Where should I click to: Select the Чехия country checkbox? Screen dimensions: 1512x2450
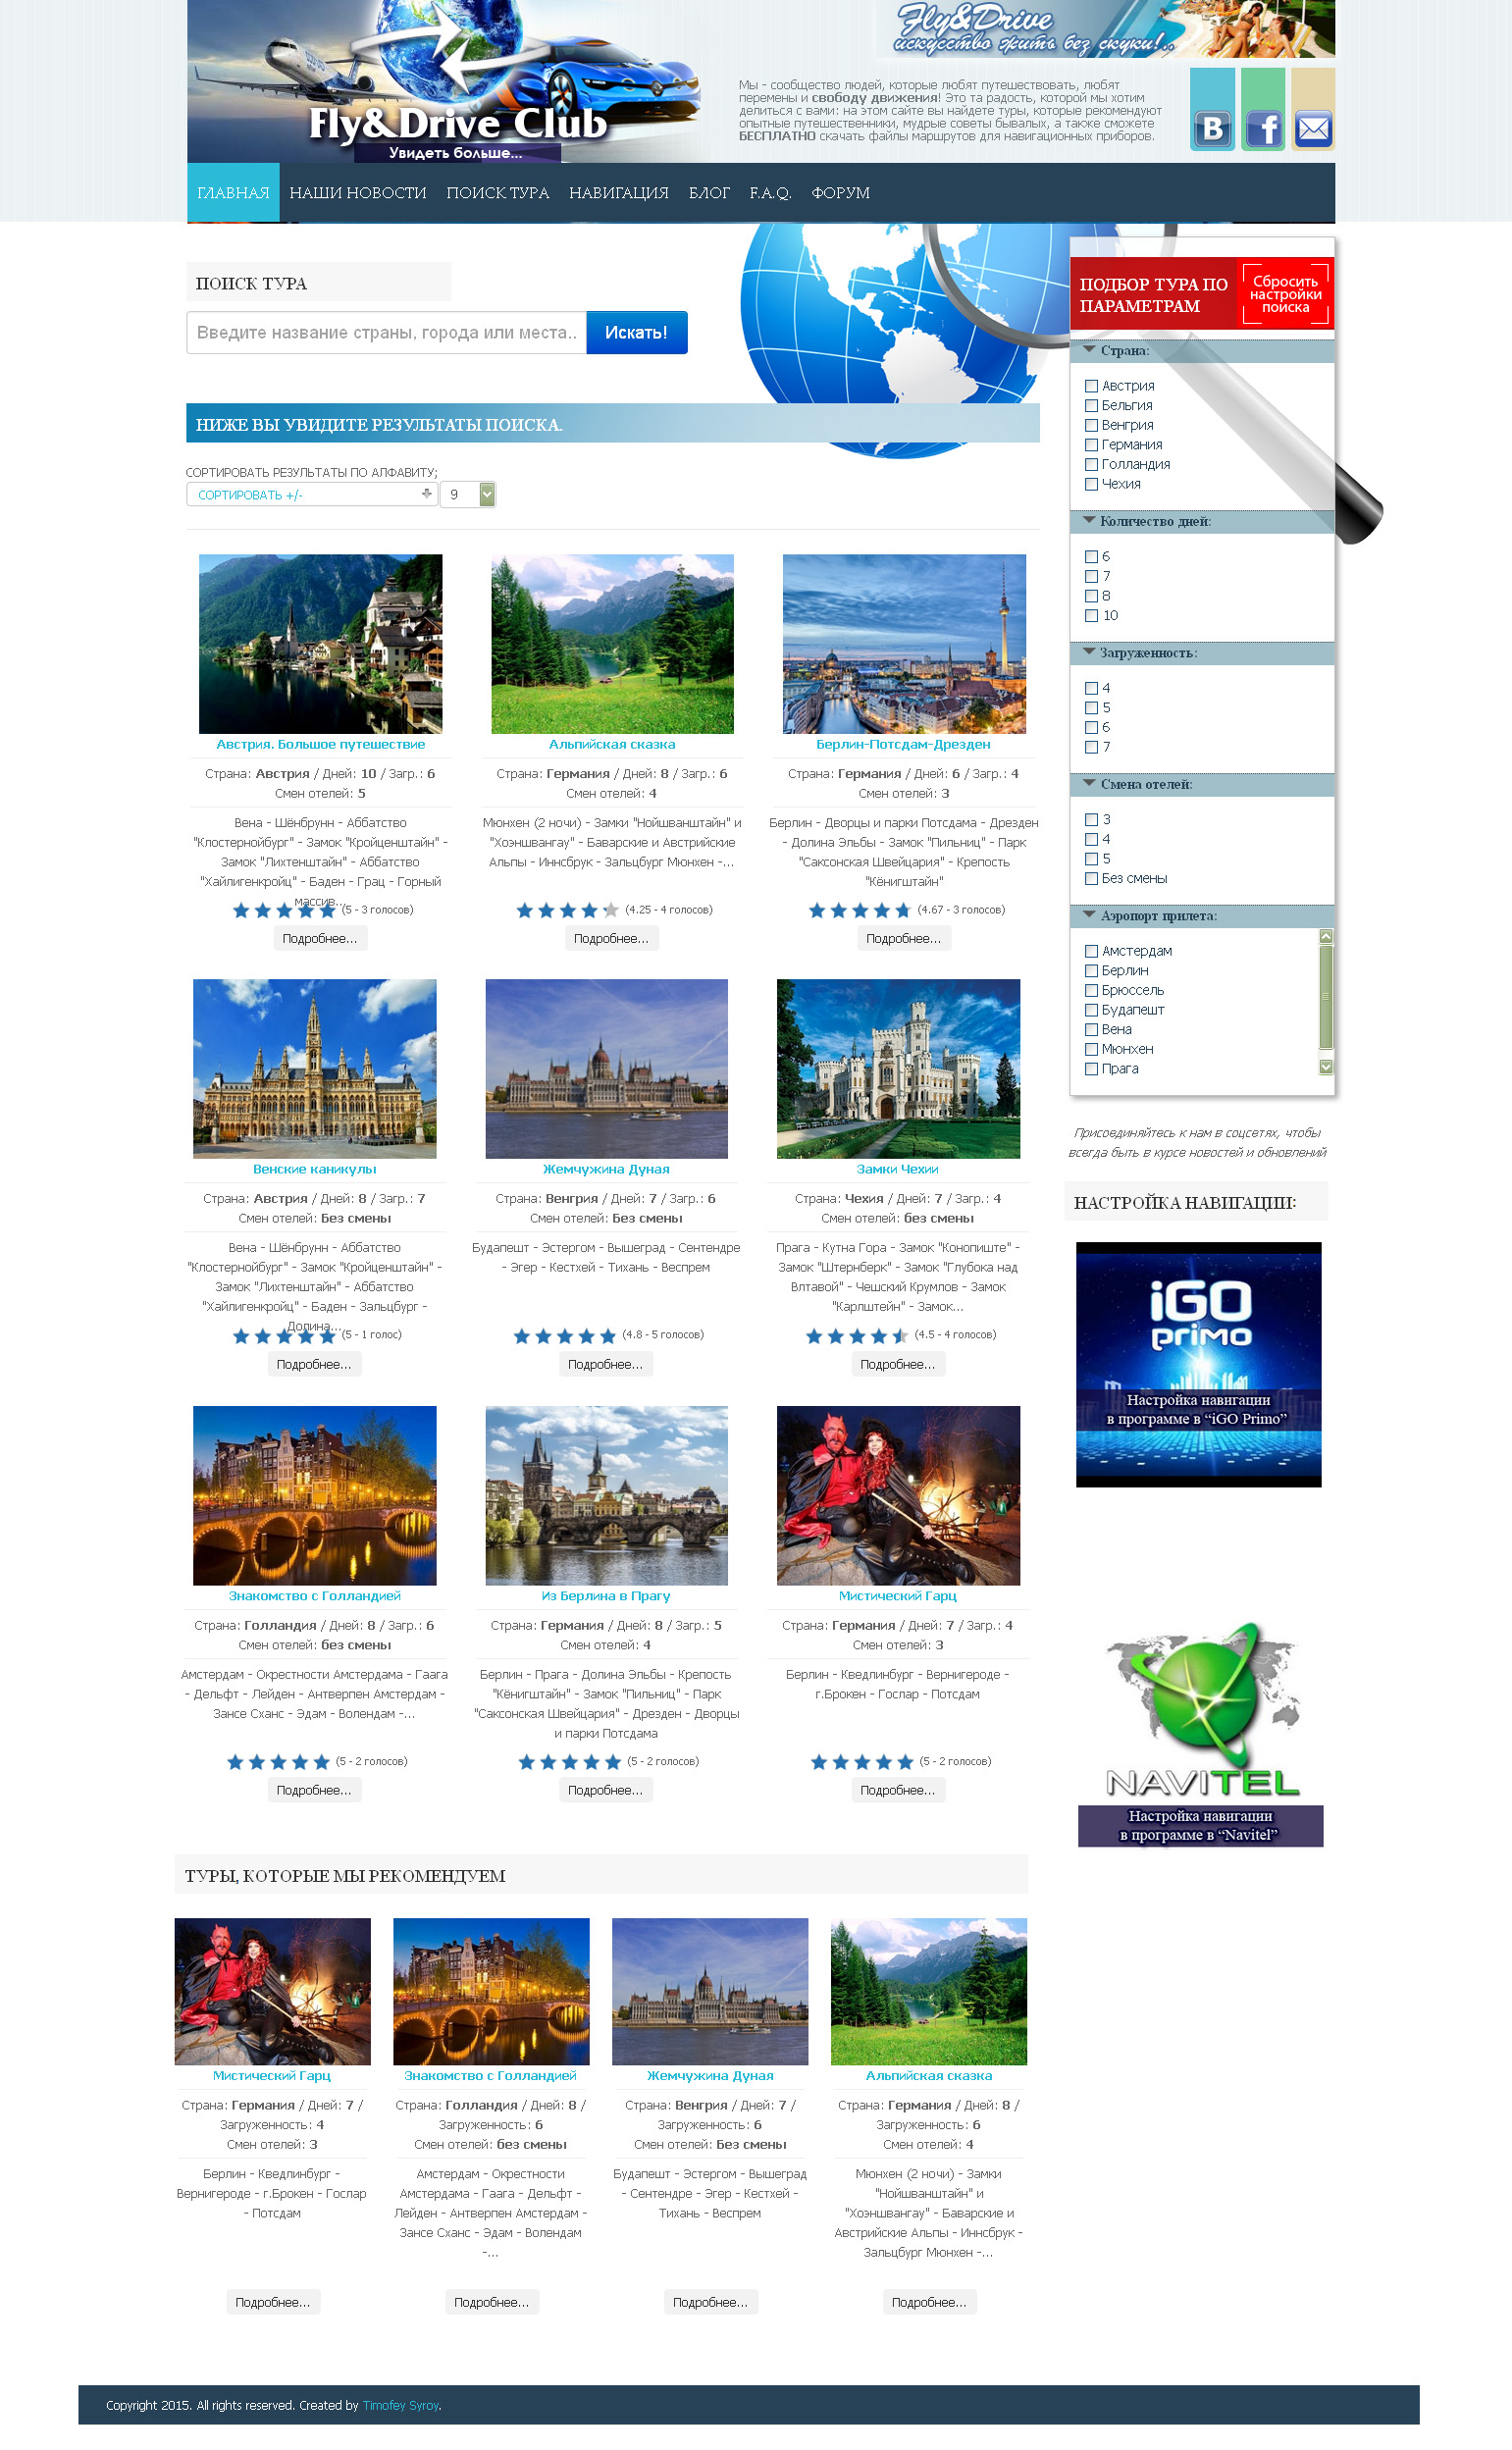1092,484
